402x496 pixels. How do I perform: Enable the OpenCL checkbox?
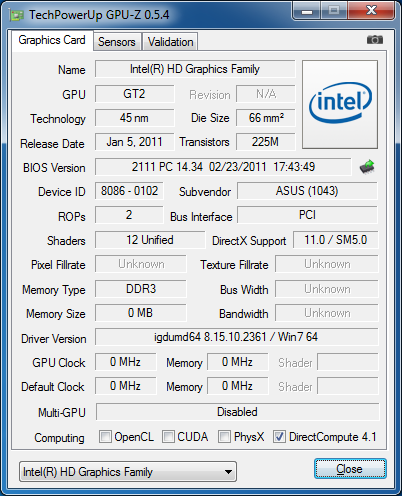(x=105, y=436)
